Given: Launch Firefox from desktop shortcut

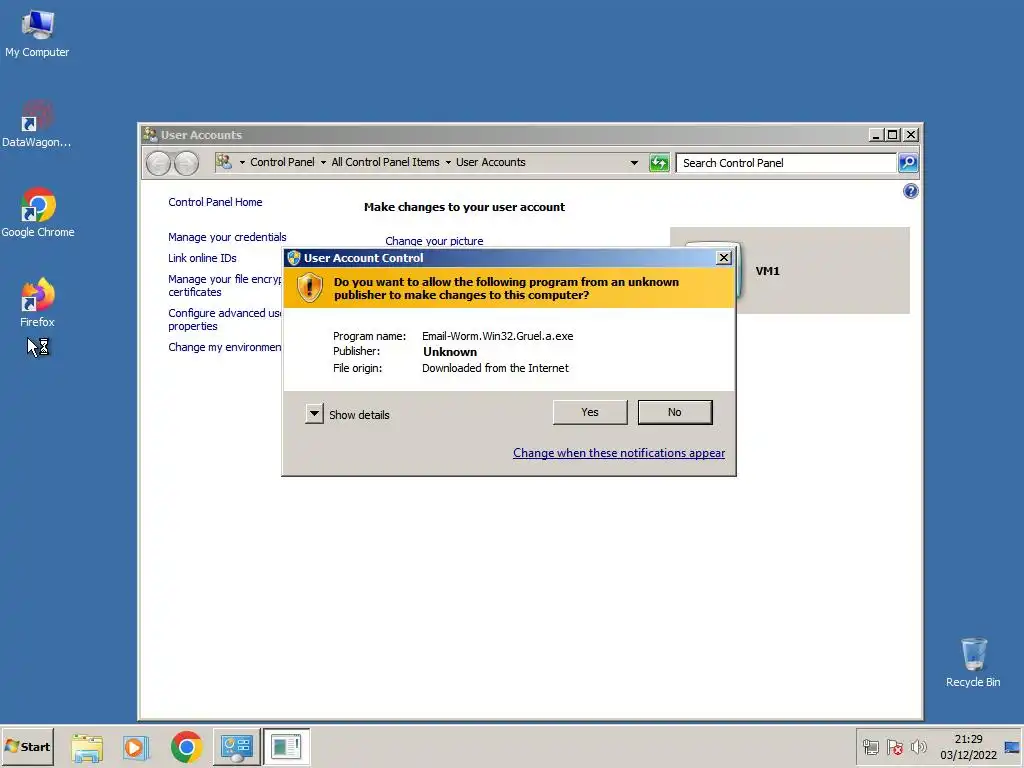Looking at the screenshot, I should click(x=37, y=302).
